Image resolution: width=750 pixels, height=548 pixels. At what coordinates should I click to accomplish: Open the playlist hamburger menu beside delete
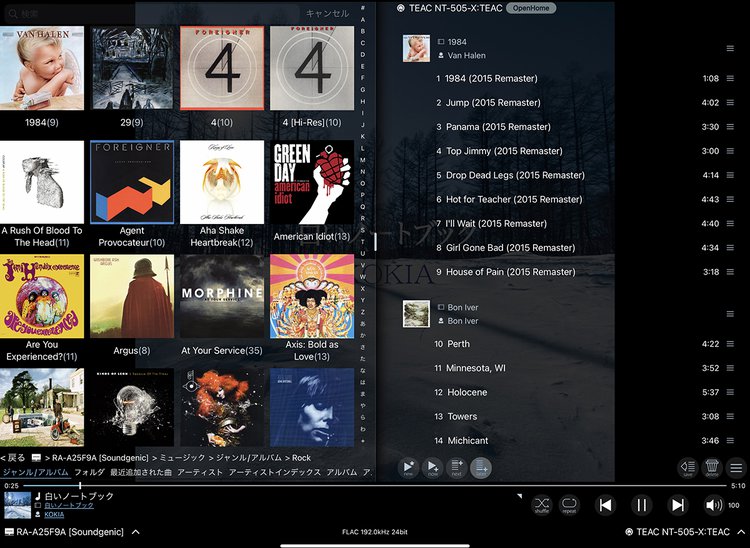pyautogui.click(x=736, y=468)
